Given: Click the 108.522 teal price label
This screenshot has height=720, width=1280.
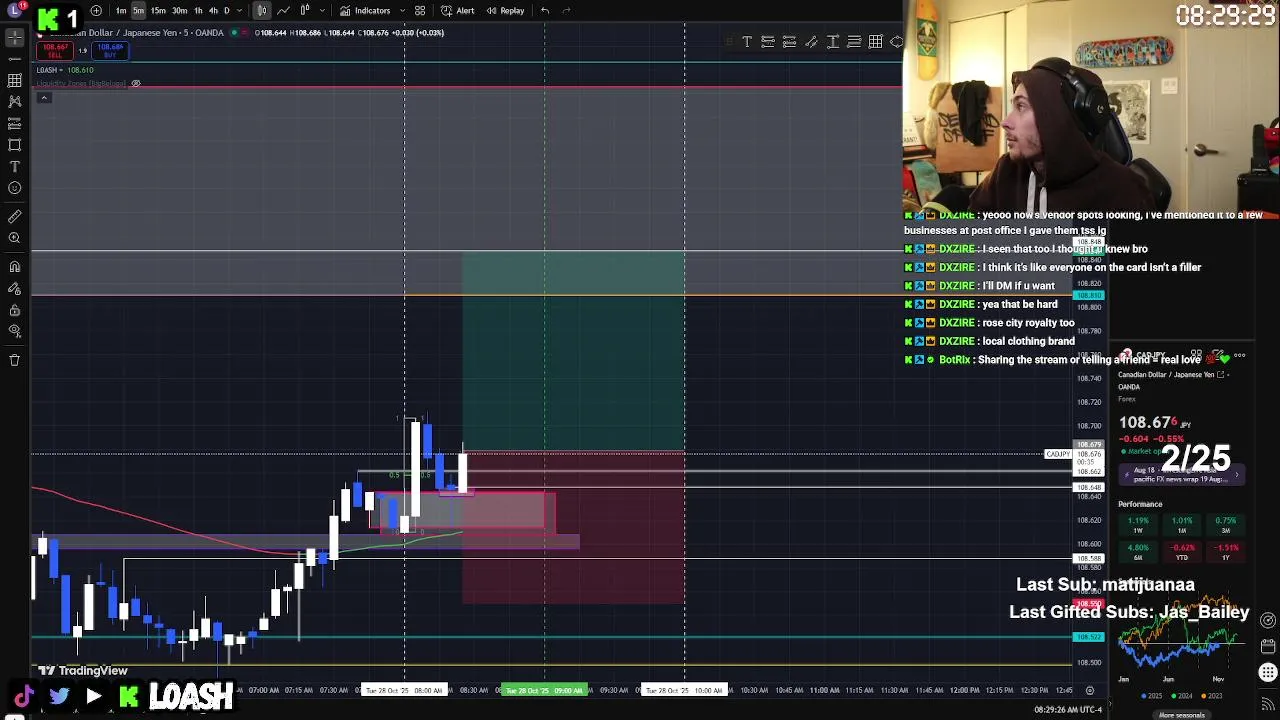Looking at the screenshot, I should pyautogui.click(x=1089, y=637).
